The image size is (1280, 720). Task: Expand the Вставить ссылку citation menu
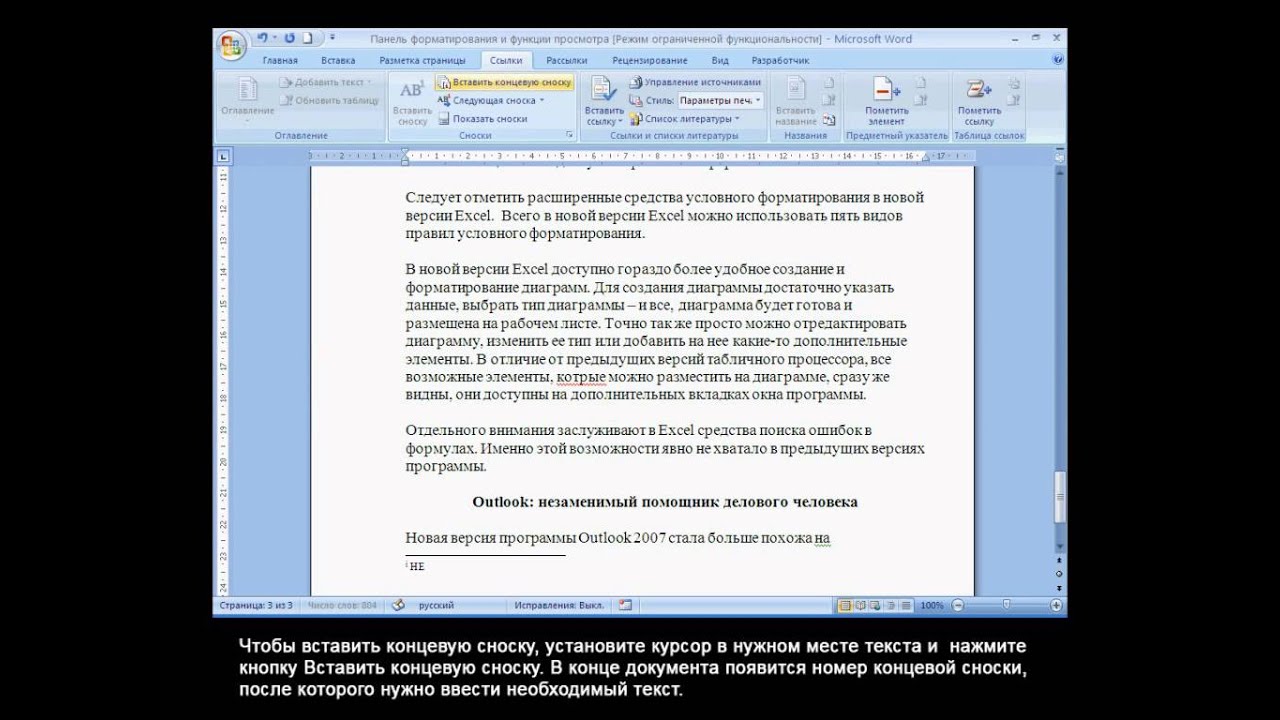point(603,101)
